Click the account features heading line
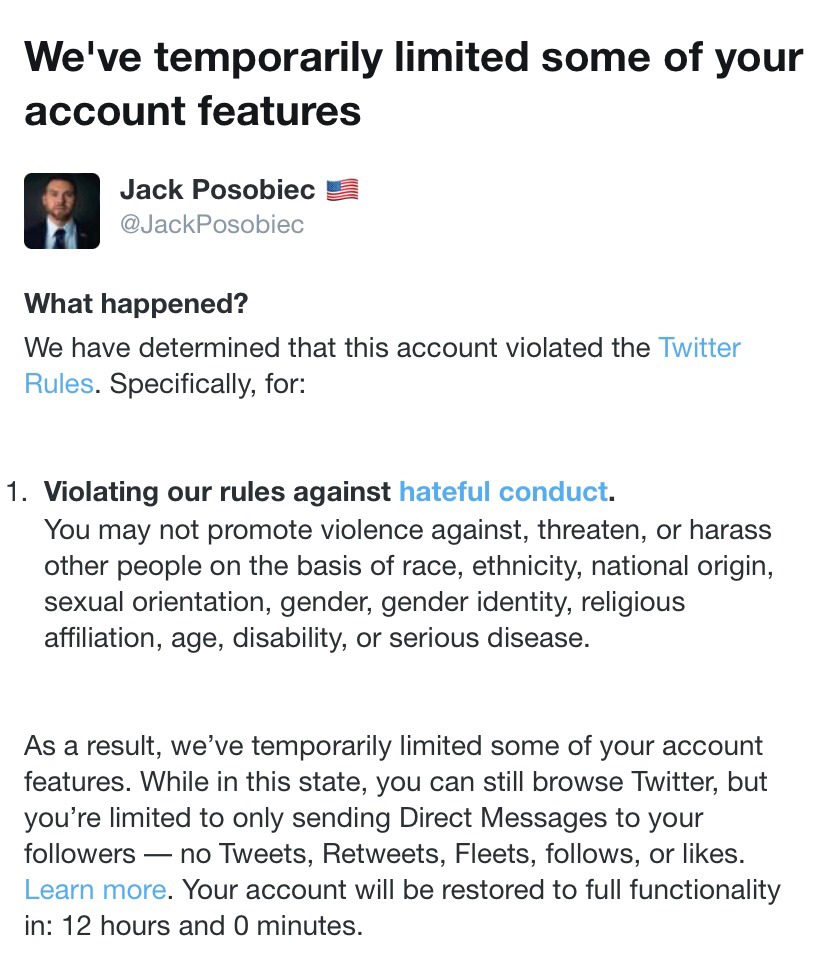 [x=193, y=111]
